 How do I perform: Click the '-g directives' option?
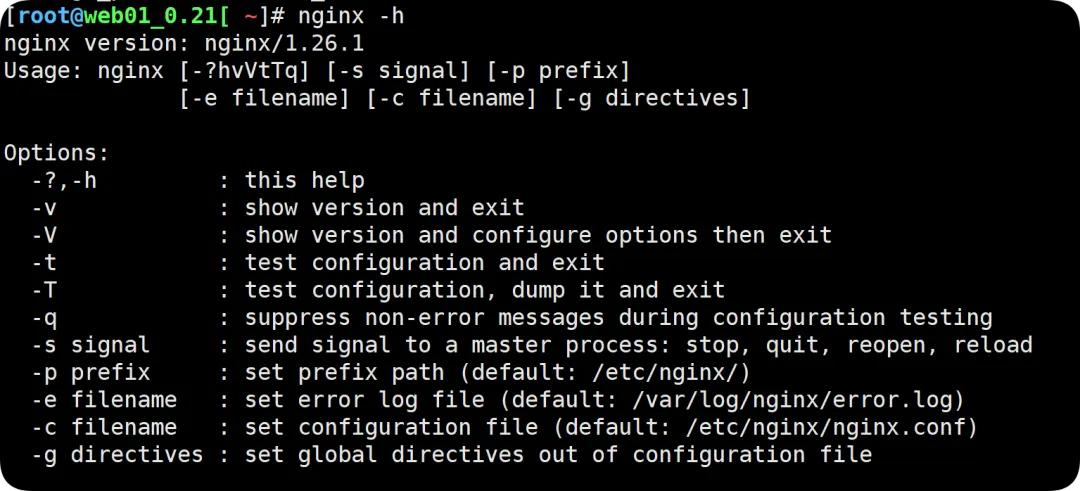(x=117, y=455)
